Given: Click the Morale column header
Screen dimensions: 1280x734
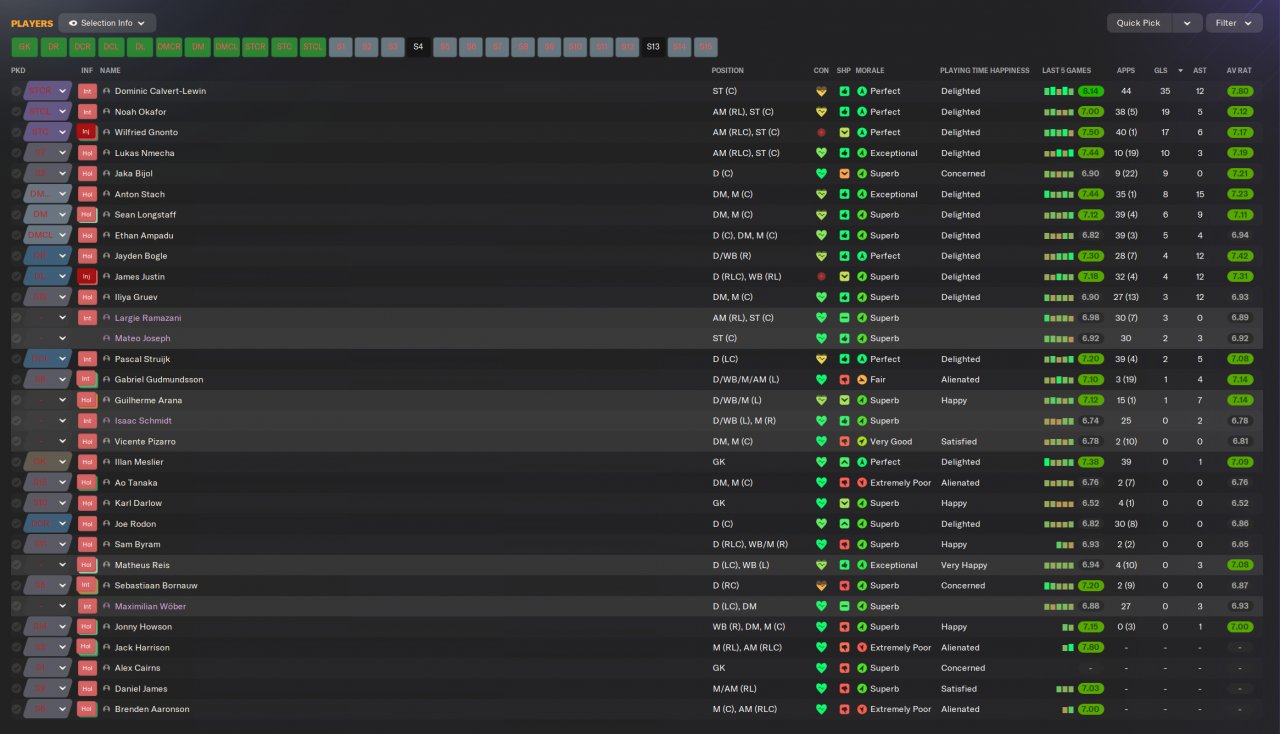Looking at the screenshot, I should click(870, 71).
